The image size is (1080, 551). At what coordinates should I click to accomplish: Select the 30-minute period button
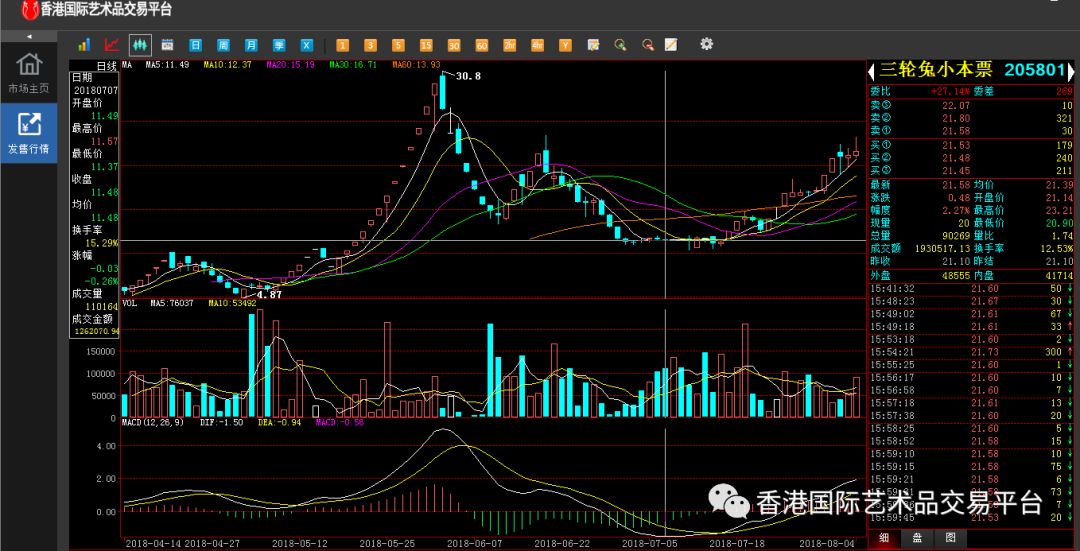pos(454,45)
